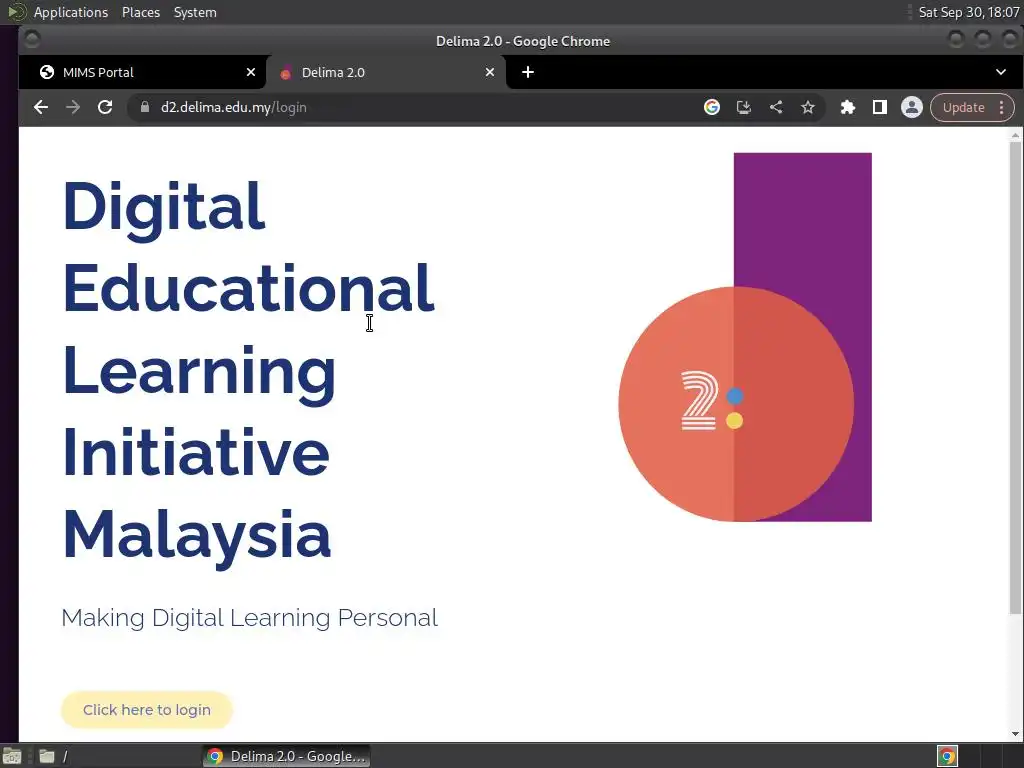
Task: Click the Delima 2 logo graphic
Action: [744, 338]
